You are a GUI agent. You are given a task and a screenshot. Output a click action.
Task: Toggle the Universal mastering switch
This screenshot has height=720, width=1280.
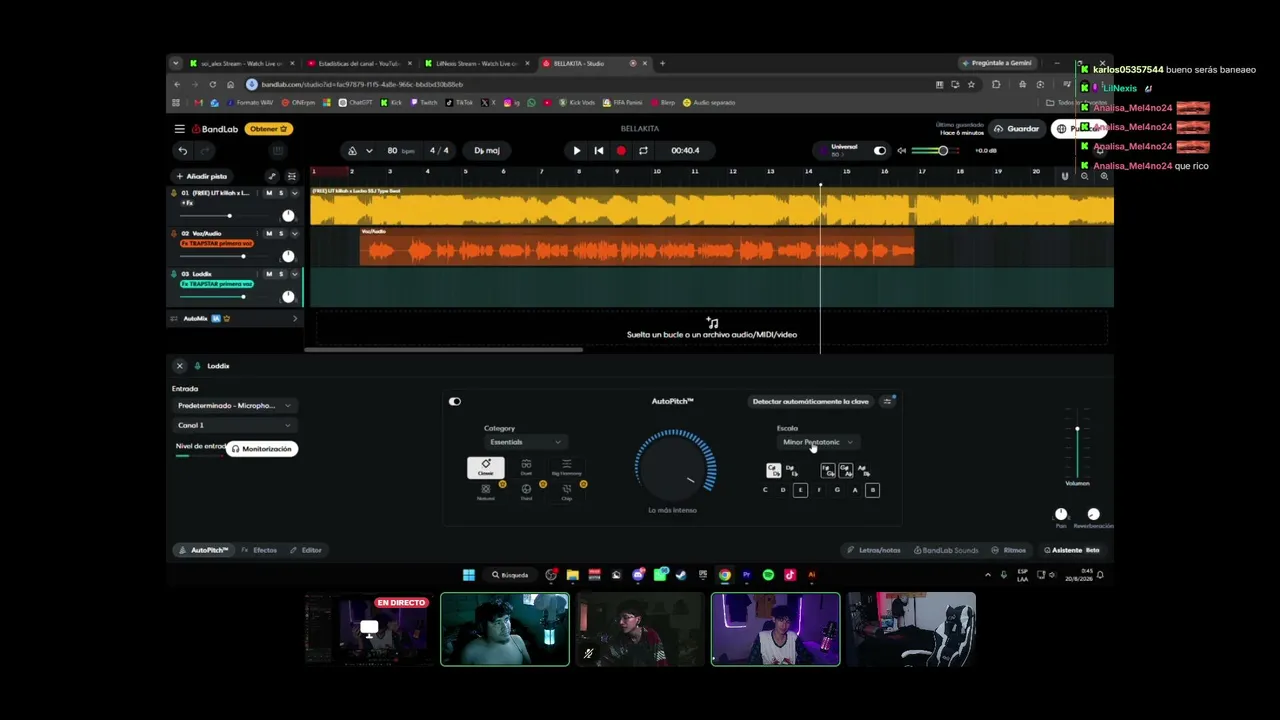click(x=880, y=151)
